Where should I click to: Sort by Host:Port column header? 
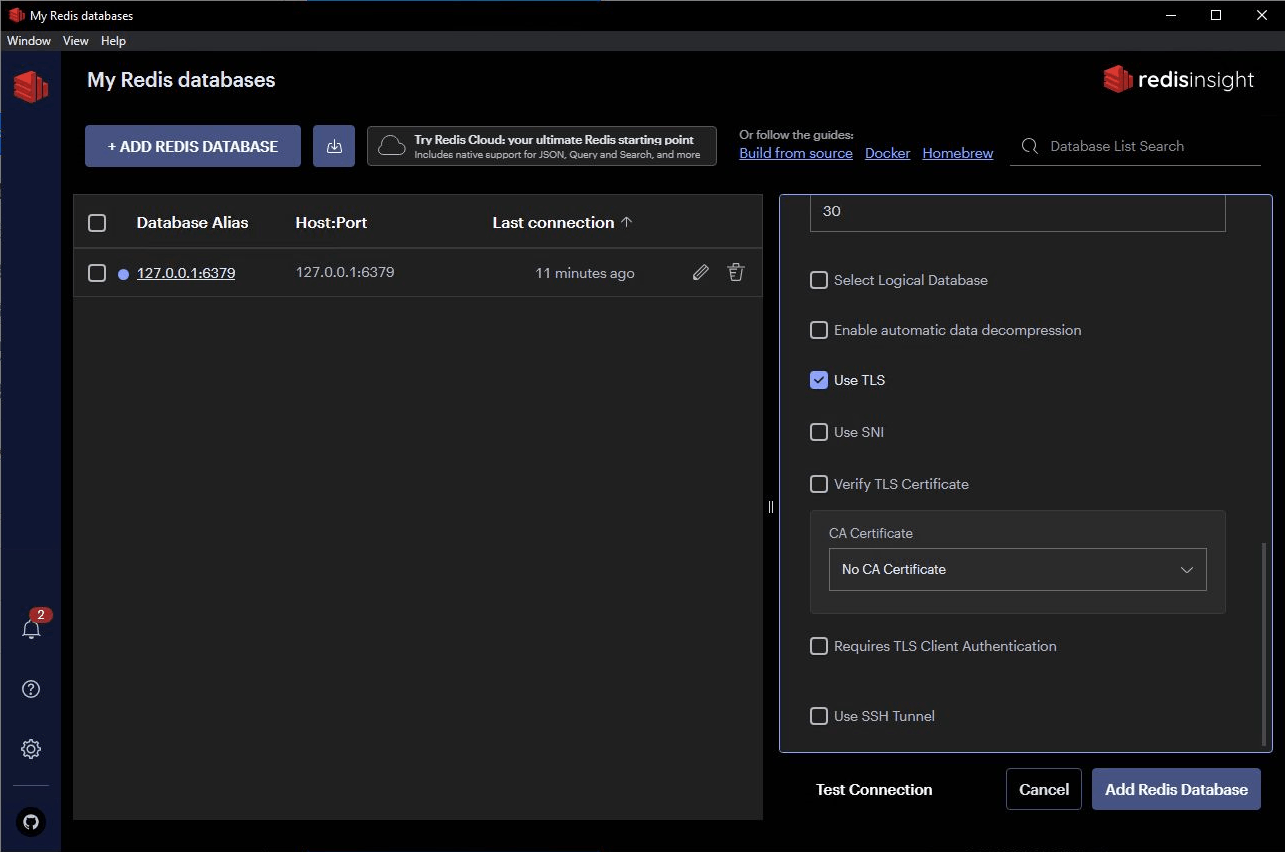click(x=331, y=223)
